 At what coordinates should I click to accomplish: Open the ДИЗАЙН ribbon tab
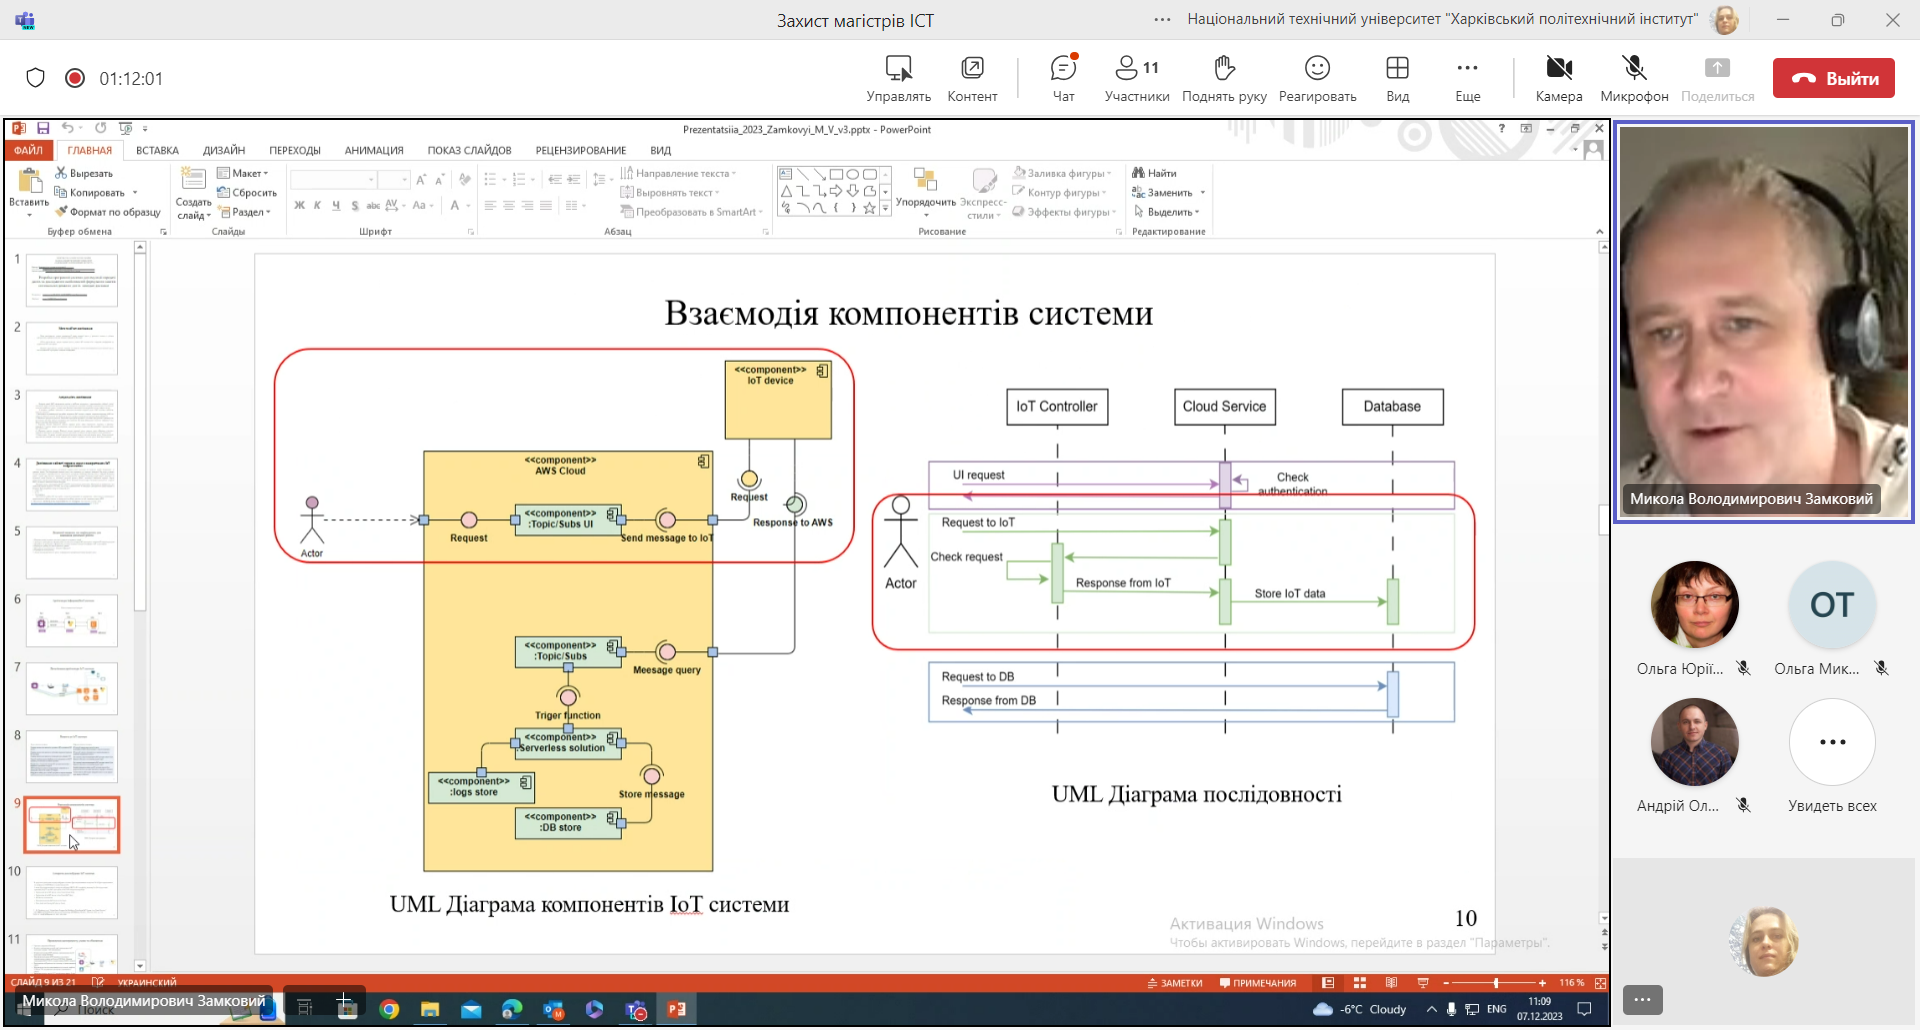[224, 151]
